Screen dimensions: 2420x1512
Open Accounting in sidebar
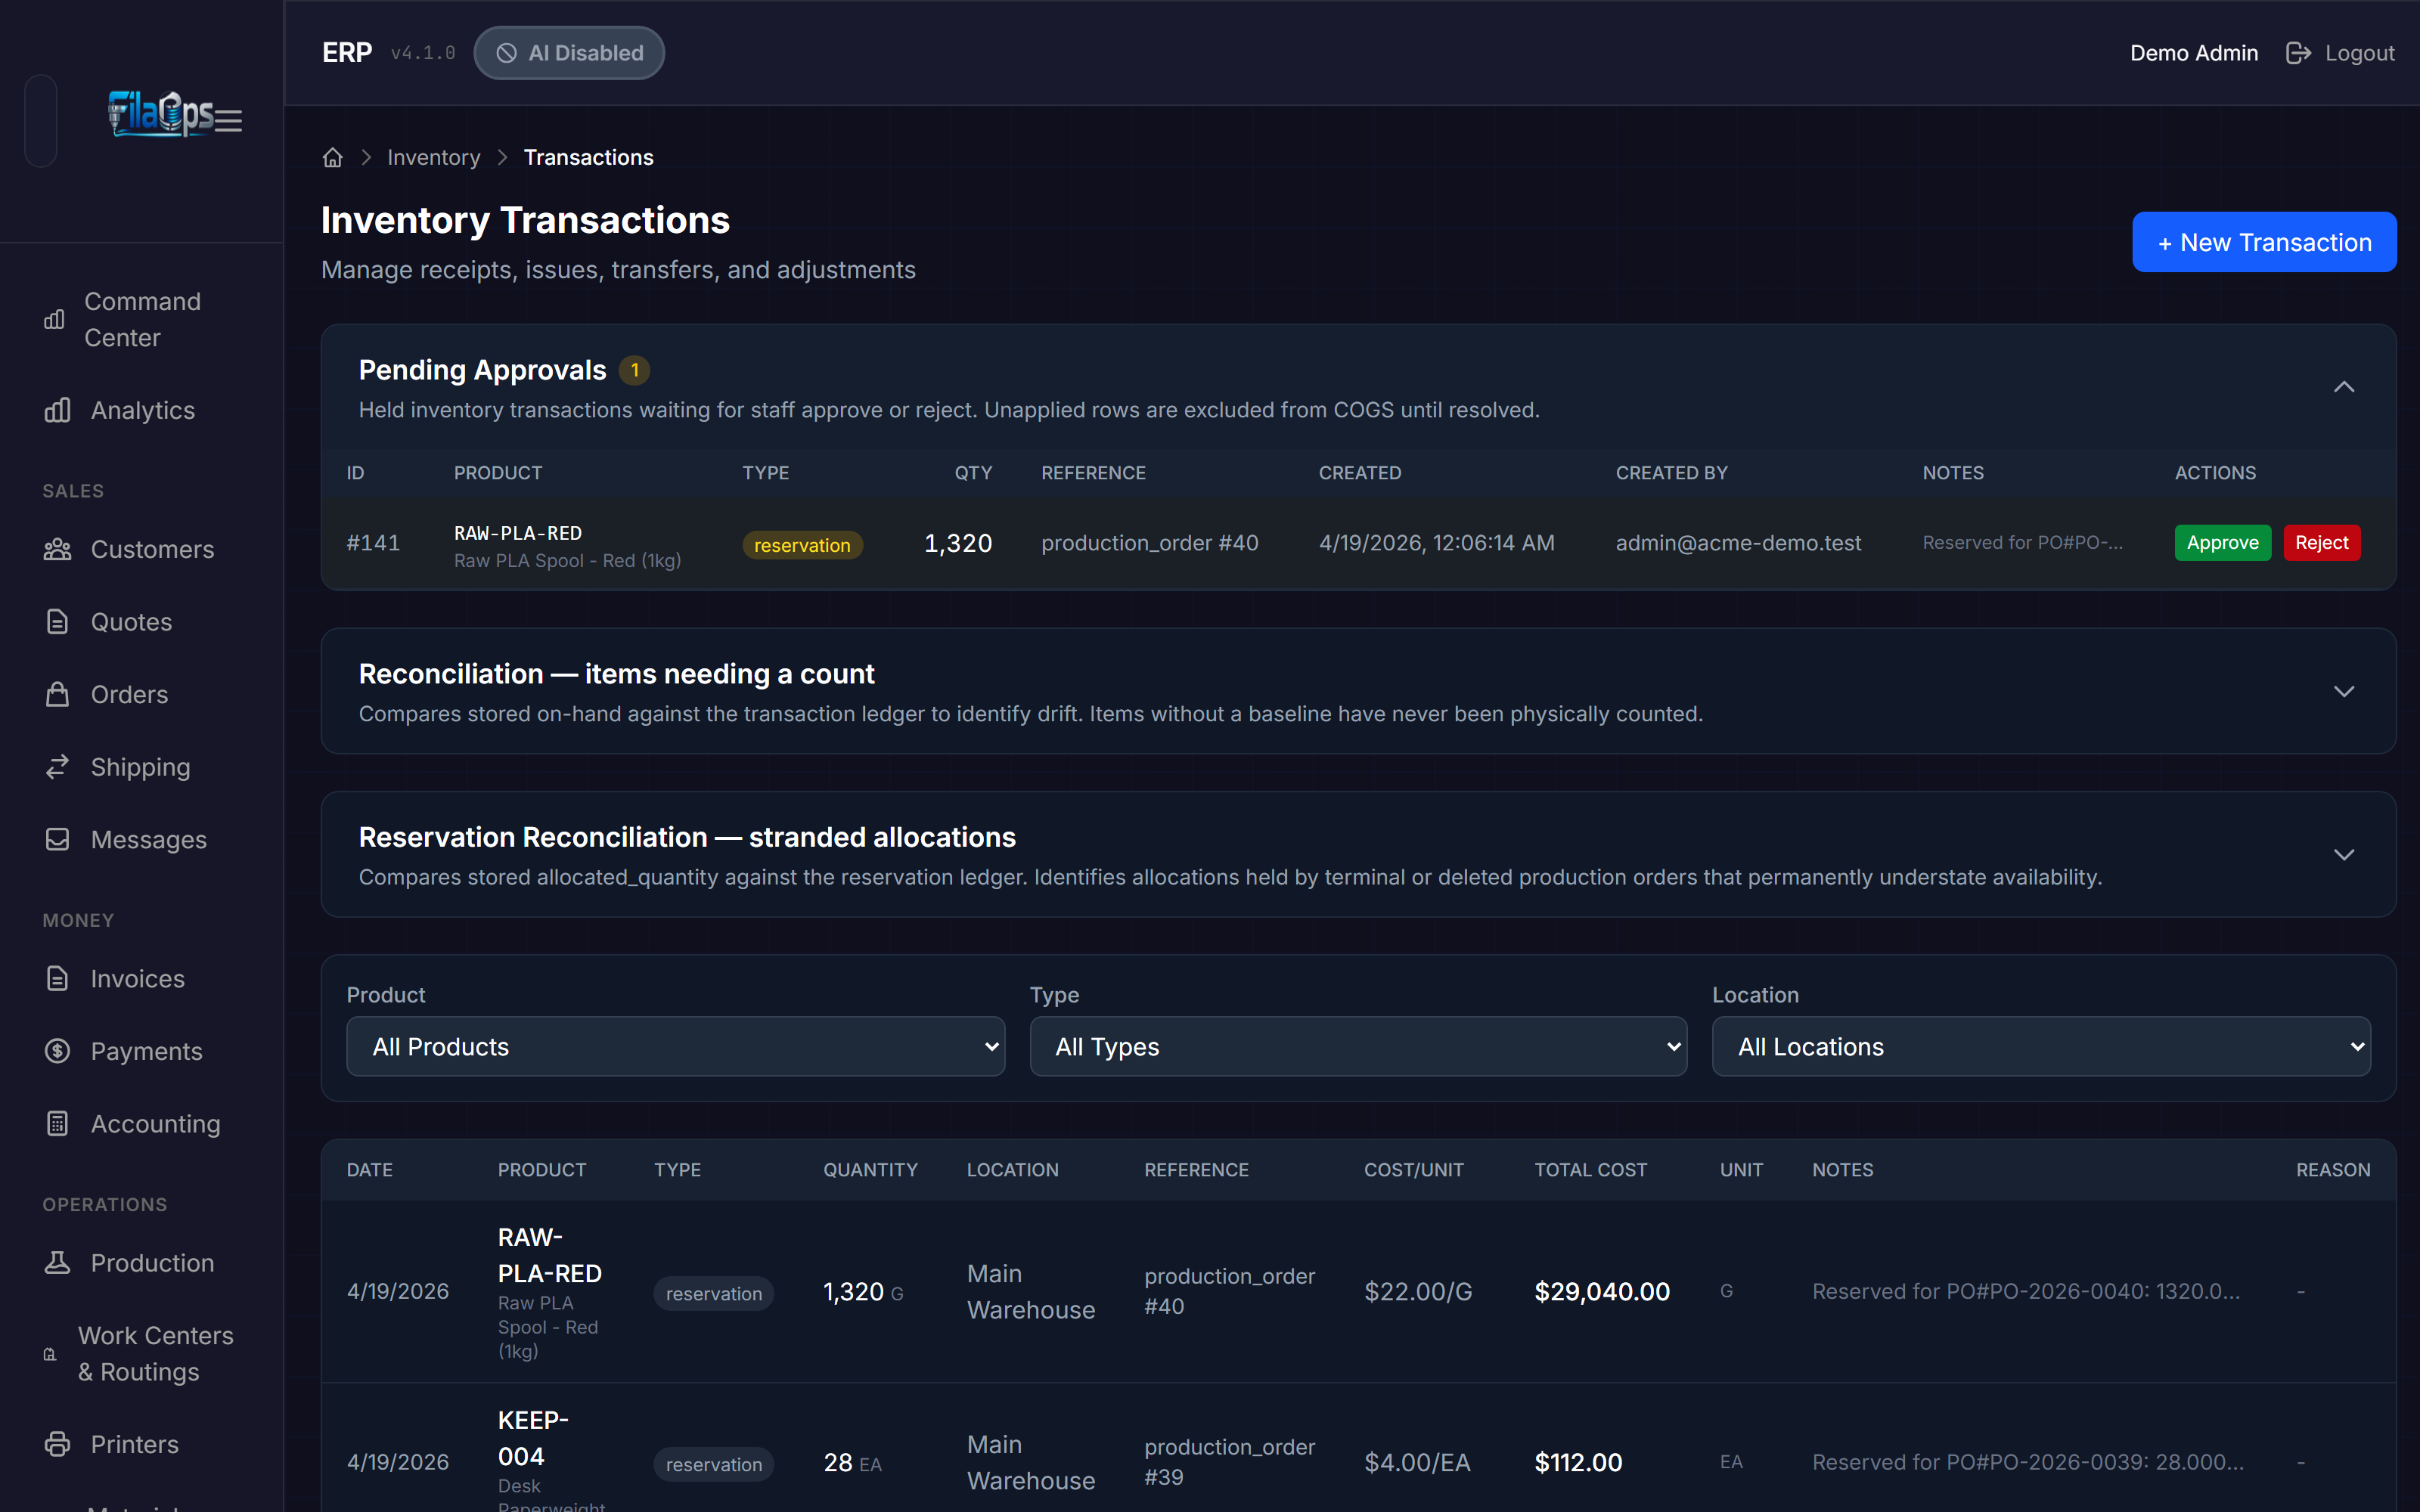tap(142, 1123)
